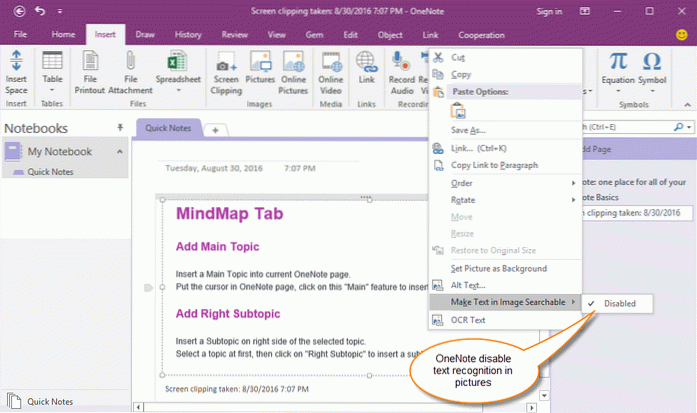Click the Record Audio microphone icon
This screenshot has width=697, height=413.
click(x=401, y=61)
